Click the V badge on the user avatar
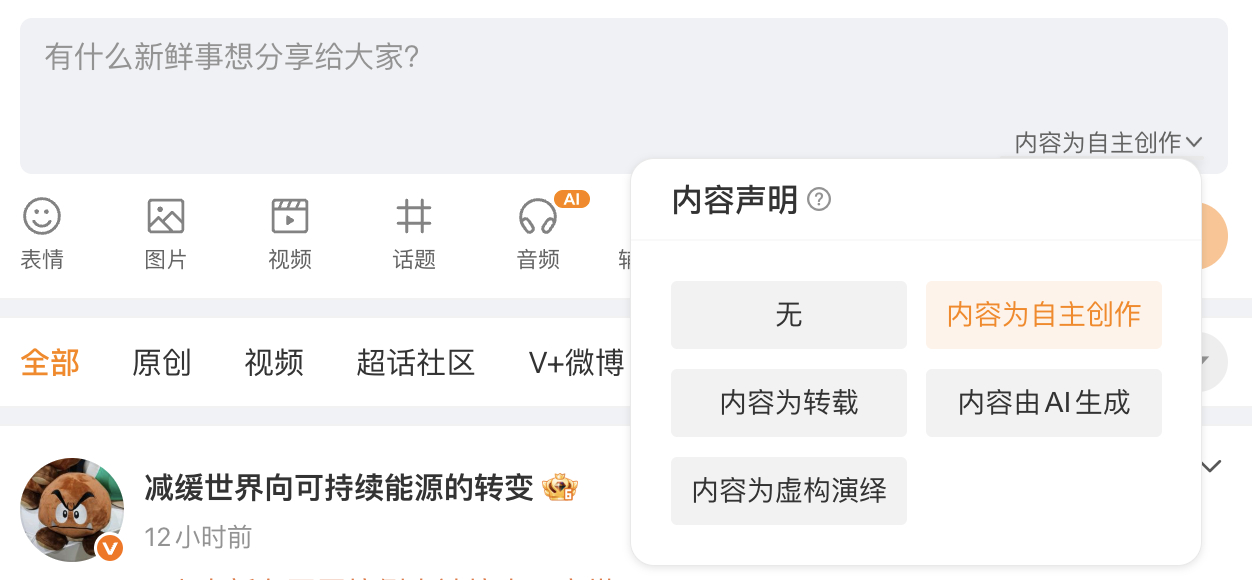 [x=110, y=548]
